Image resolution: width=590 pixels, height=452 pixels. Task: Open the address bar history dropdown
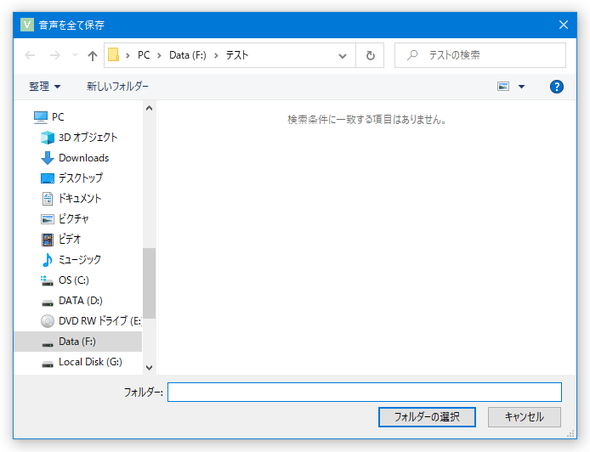tap(342, 56)
